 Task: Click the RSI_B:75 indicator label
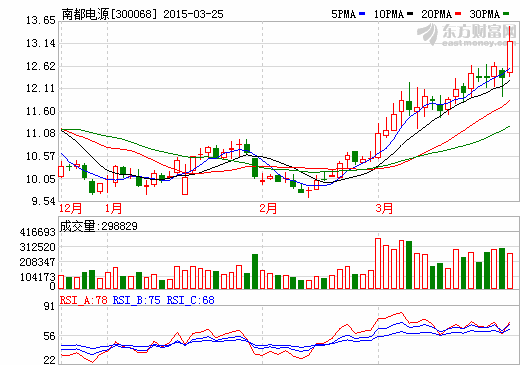pyautogui.click(x=137, y=300)
